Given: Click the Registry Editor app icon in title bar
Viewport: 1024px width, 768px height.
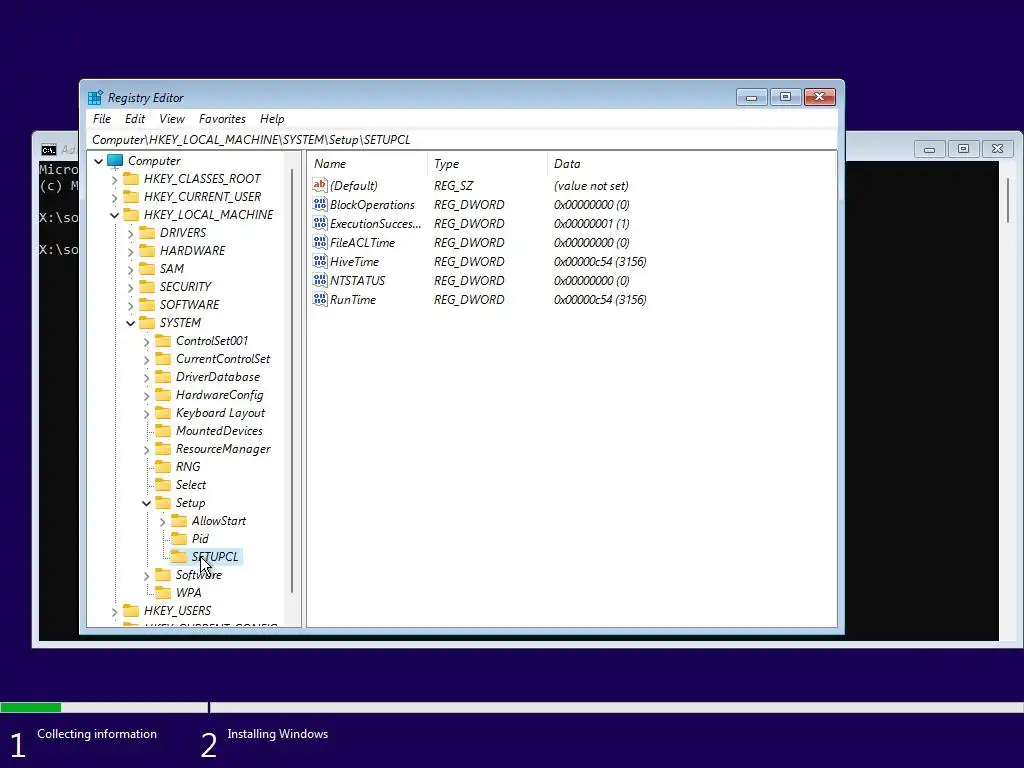Looking at the screenshot, I should [x=95, y=97].
